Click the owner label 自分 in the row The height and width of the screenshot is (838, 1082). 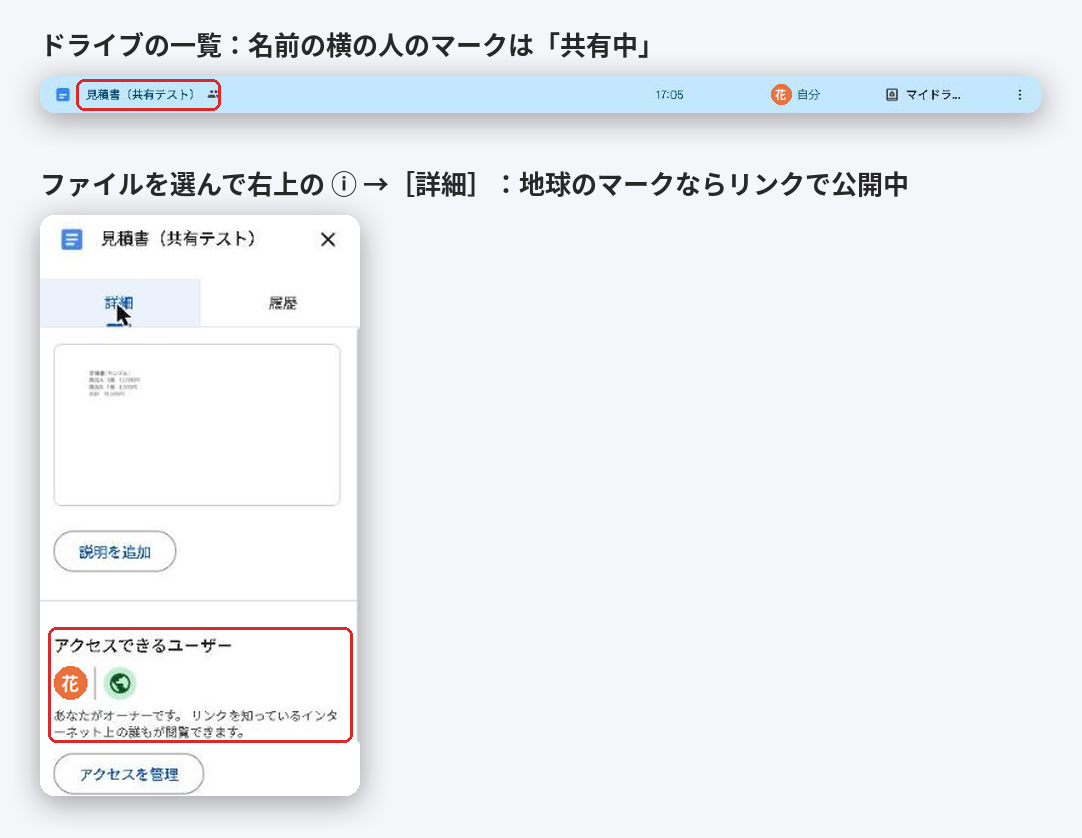click(x=808, y=95)
